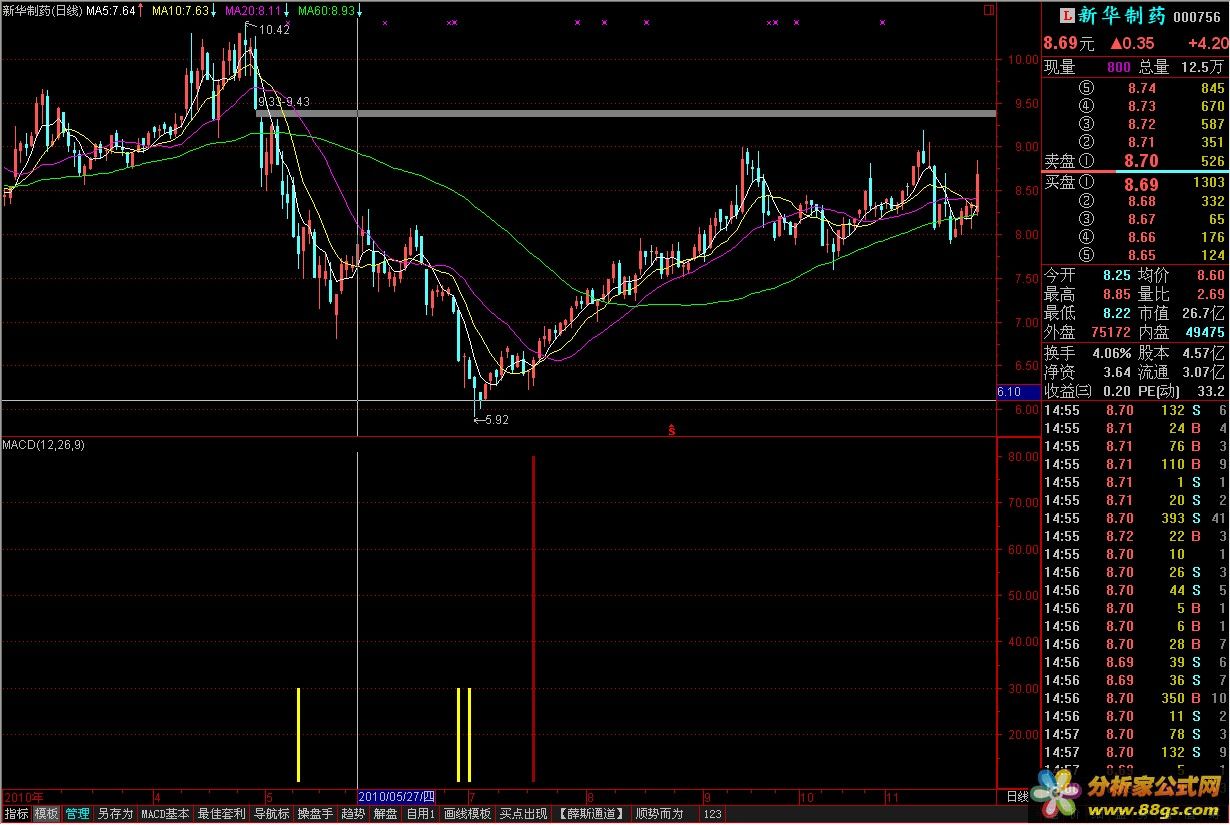Click the small red square at chart top-right

pos(990,11)
